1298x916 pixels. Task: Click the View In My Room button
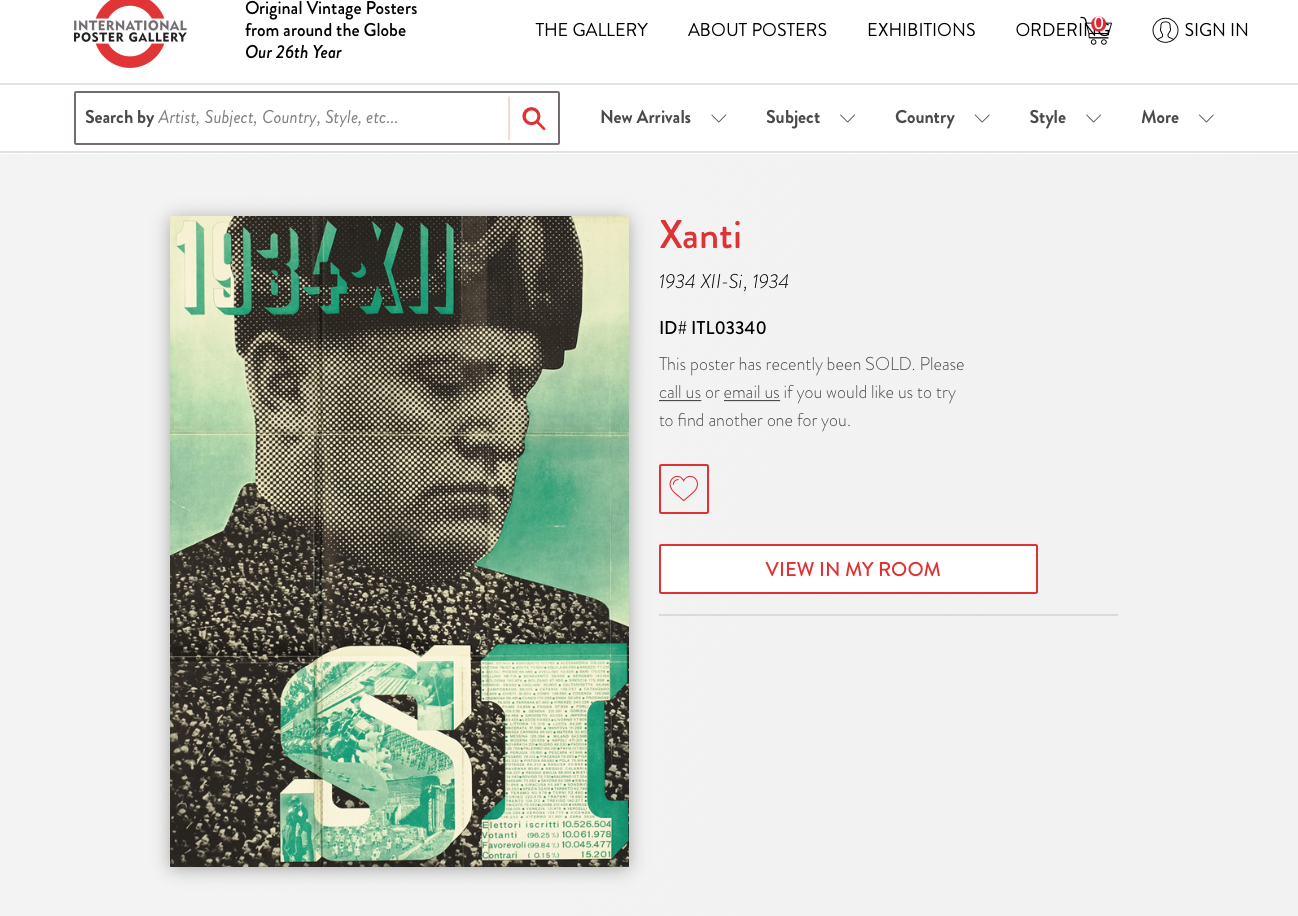pyautogui.click(x=848, y=569)
